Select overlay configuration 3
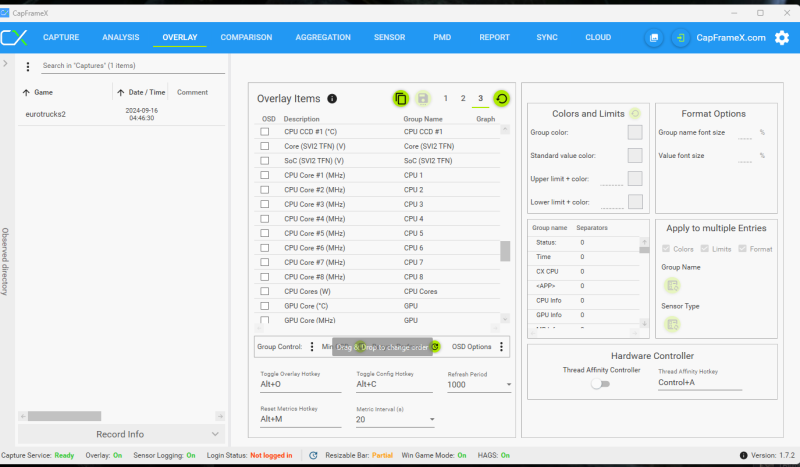Screen dimensions: 800x467 [x=480, y=99]
